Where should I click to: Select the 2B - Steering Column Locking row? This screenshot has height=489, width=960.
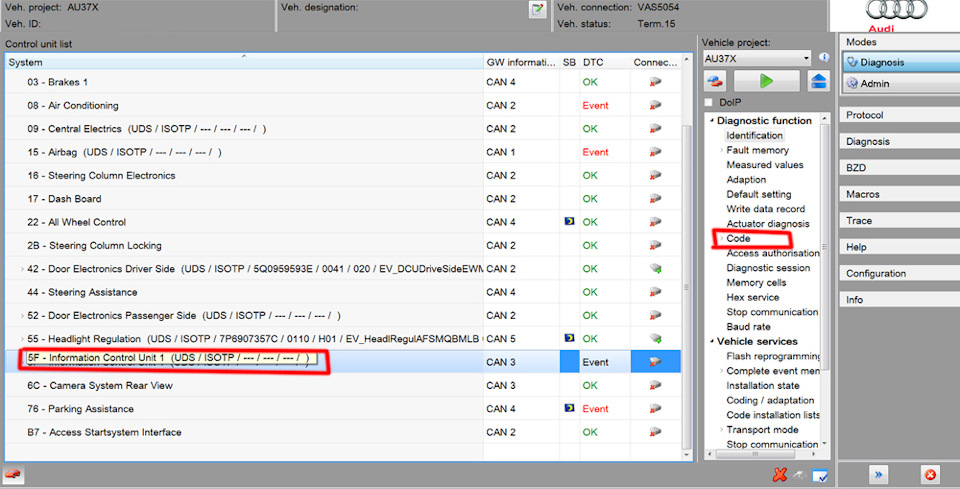point(343,245)
